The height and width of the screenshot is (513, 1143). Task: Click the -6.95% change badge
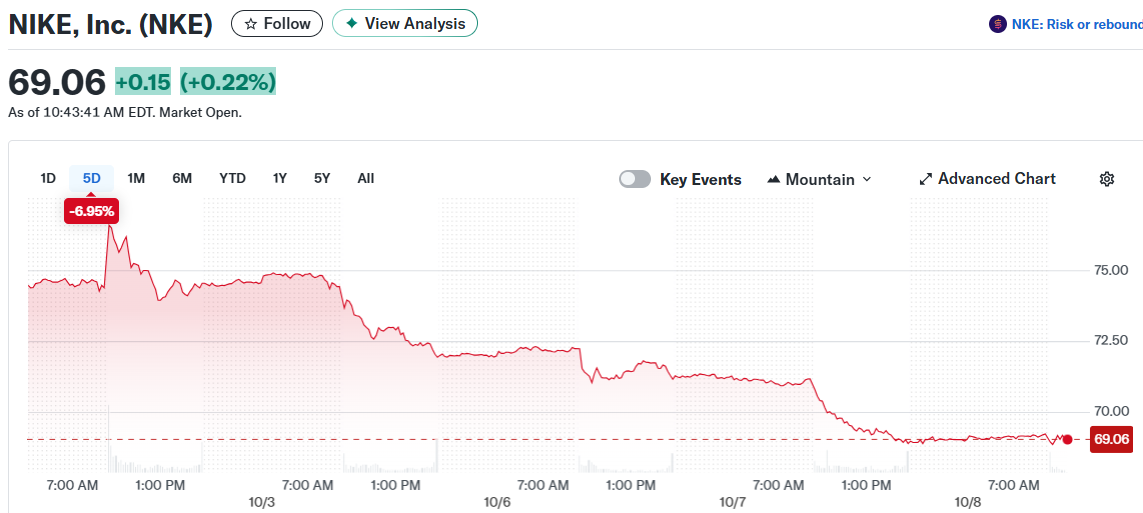tap(92, 211)
